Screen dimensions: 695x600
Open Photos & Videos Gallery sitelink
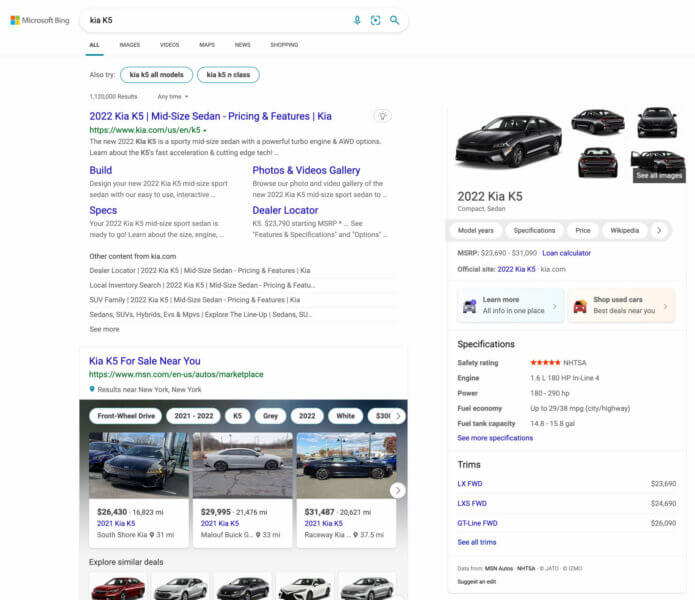[306, 170]
